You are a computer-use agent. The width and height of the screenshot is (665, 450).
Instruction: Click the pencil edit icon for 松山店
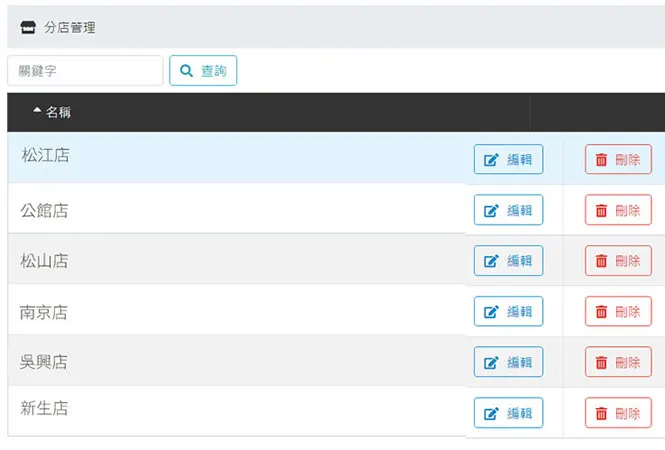(491, 261)
